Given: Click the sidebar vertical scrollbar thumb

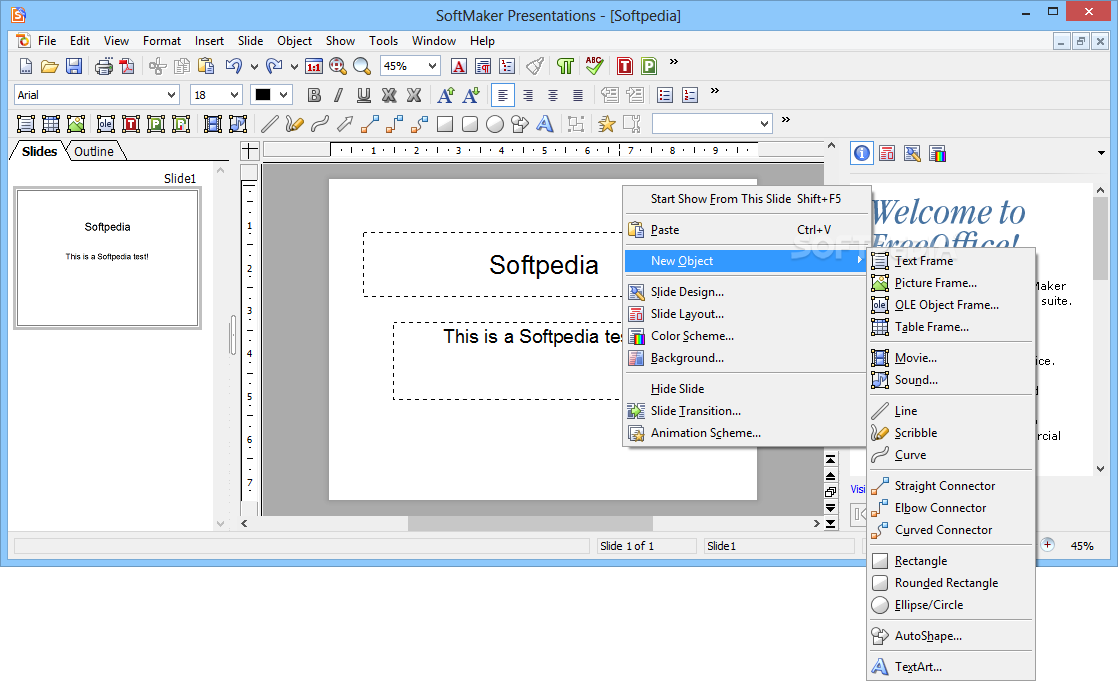Looking at the screenshot, I should pyautogui.click(x=1100, y=239).
